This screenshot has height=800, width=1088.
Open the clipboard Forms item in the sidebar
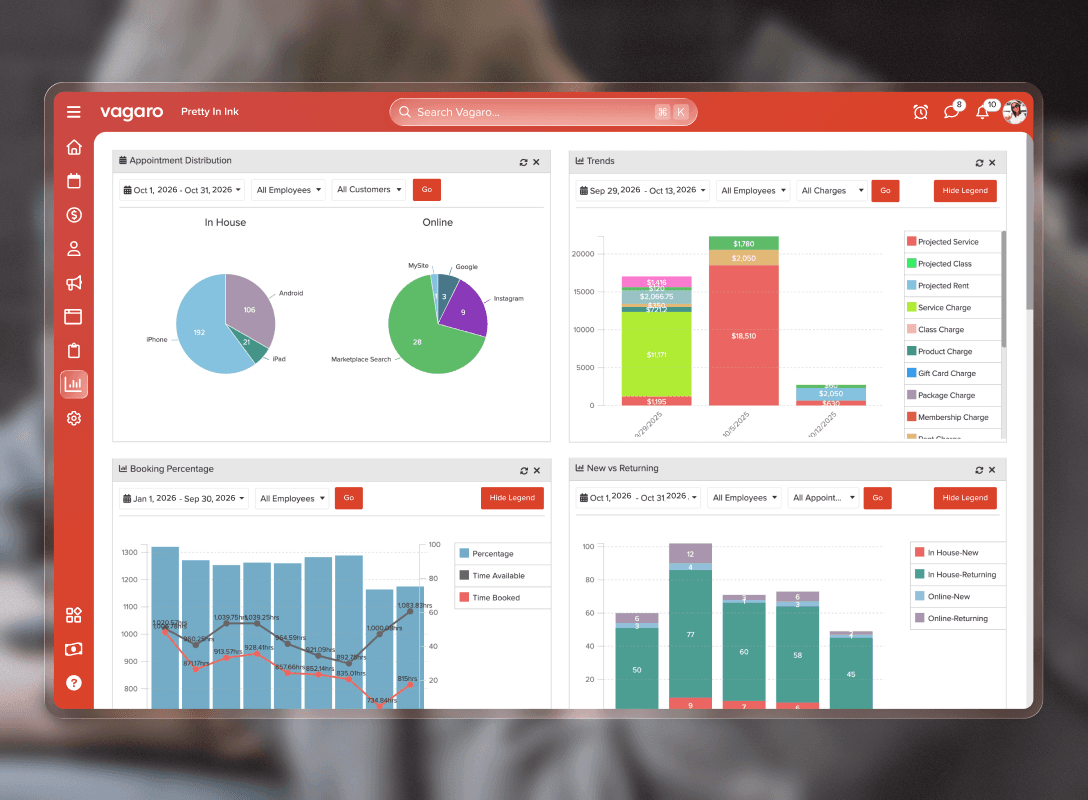pos(74,351)
